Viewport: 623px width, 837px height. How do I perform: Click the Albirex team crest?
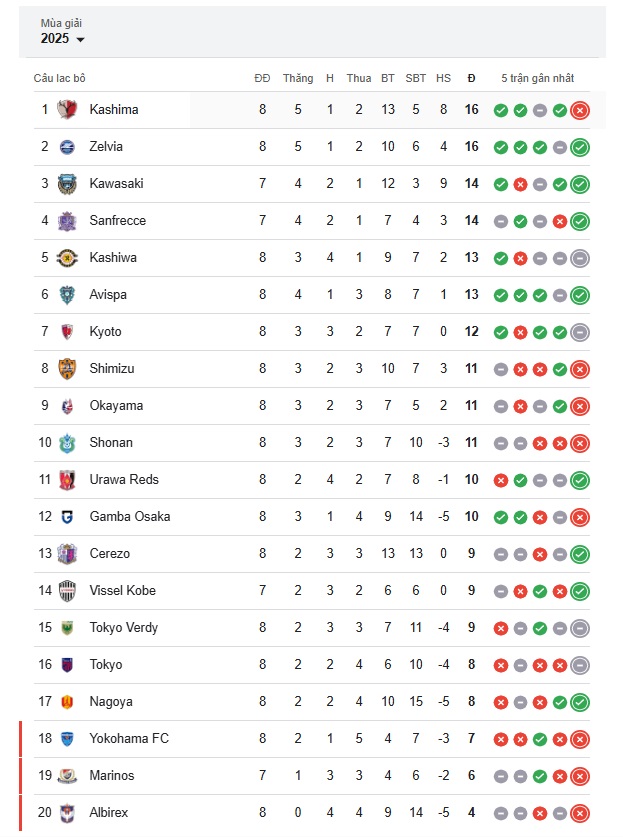67,813
